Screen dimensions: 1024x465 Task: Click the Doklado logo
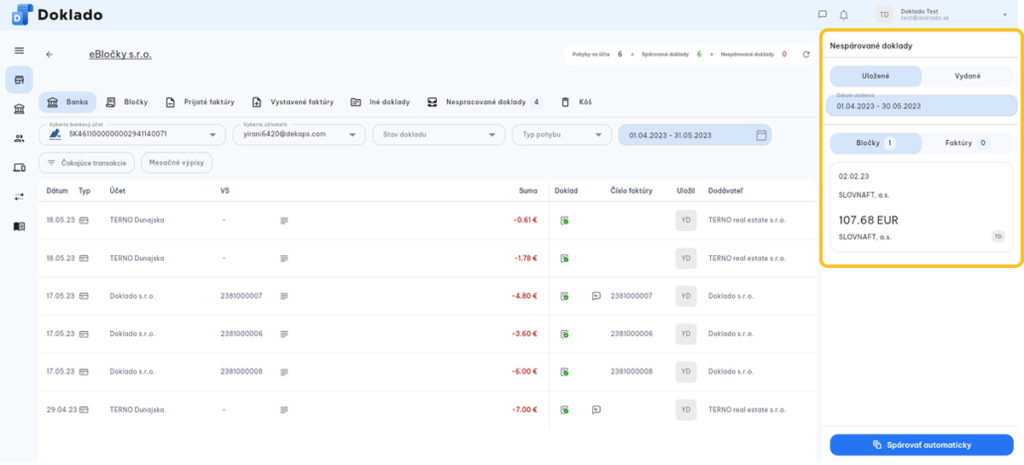[x=57, y=14]
